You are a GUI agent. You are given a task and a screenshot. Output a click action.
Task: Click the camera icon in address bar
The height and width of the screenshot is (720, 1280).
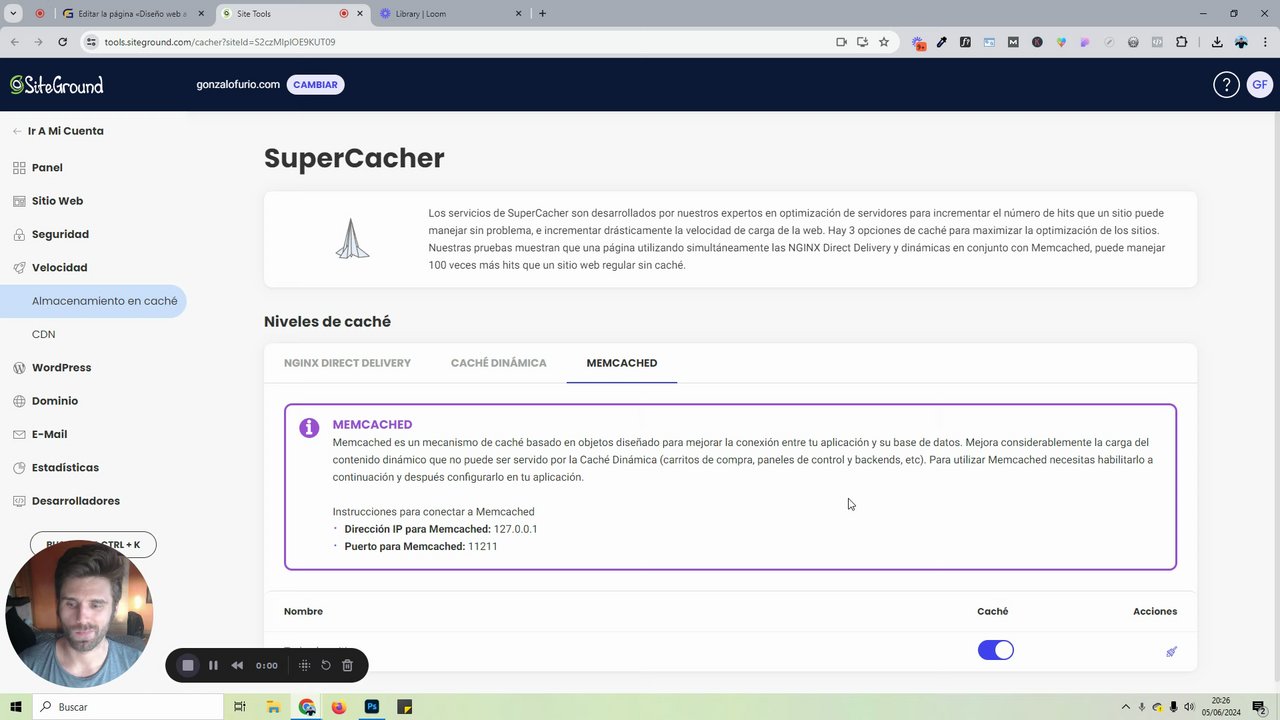841,42
